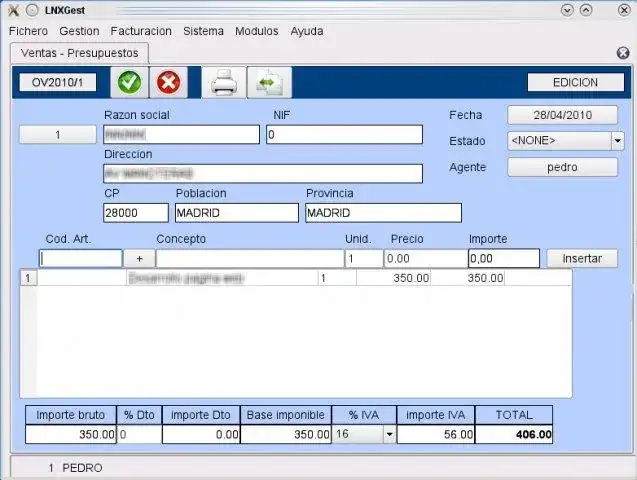The width and height of the screenshot is (637, 480).
Task: Select row 1 in the items table
Action: 296,278
